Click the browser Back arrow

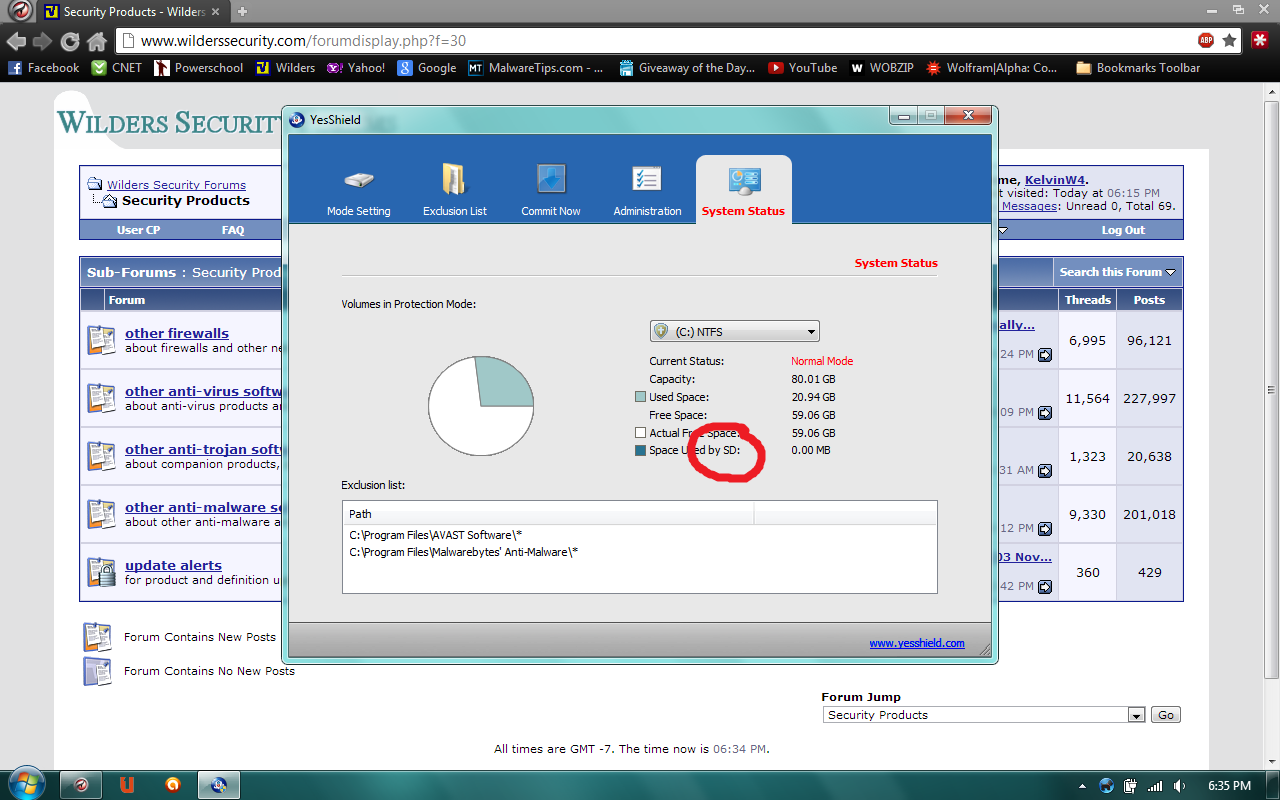(x=16, y=41)
